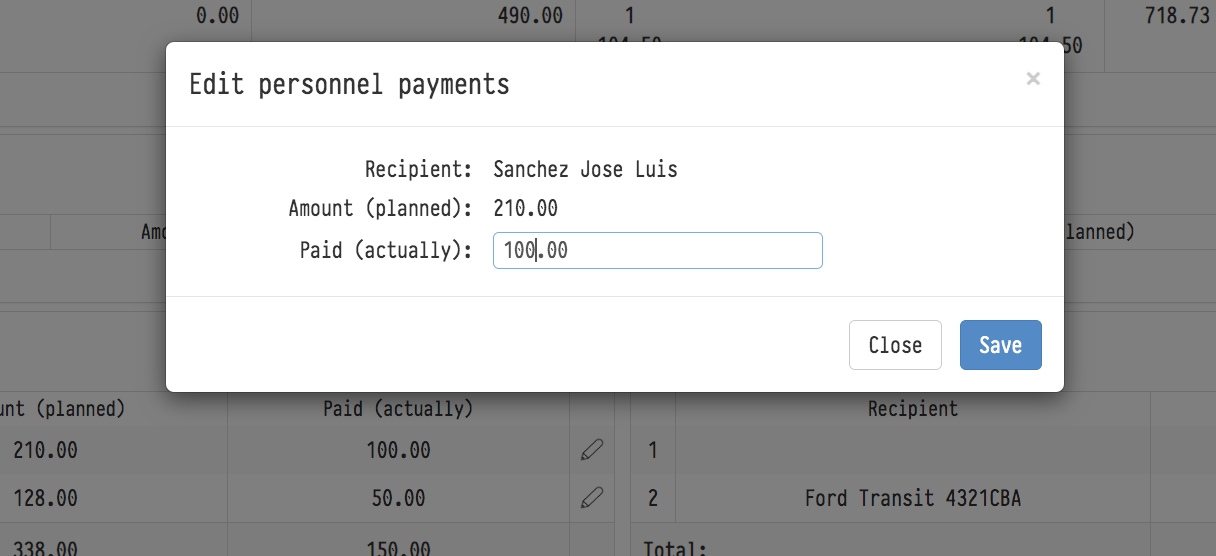This screenshot has width=1216, height=556.
Task: Click the pencil edit icon in the 100.00 row
Action: pyautogui.click(x=592, y=451)
